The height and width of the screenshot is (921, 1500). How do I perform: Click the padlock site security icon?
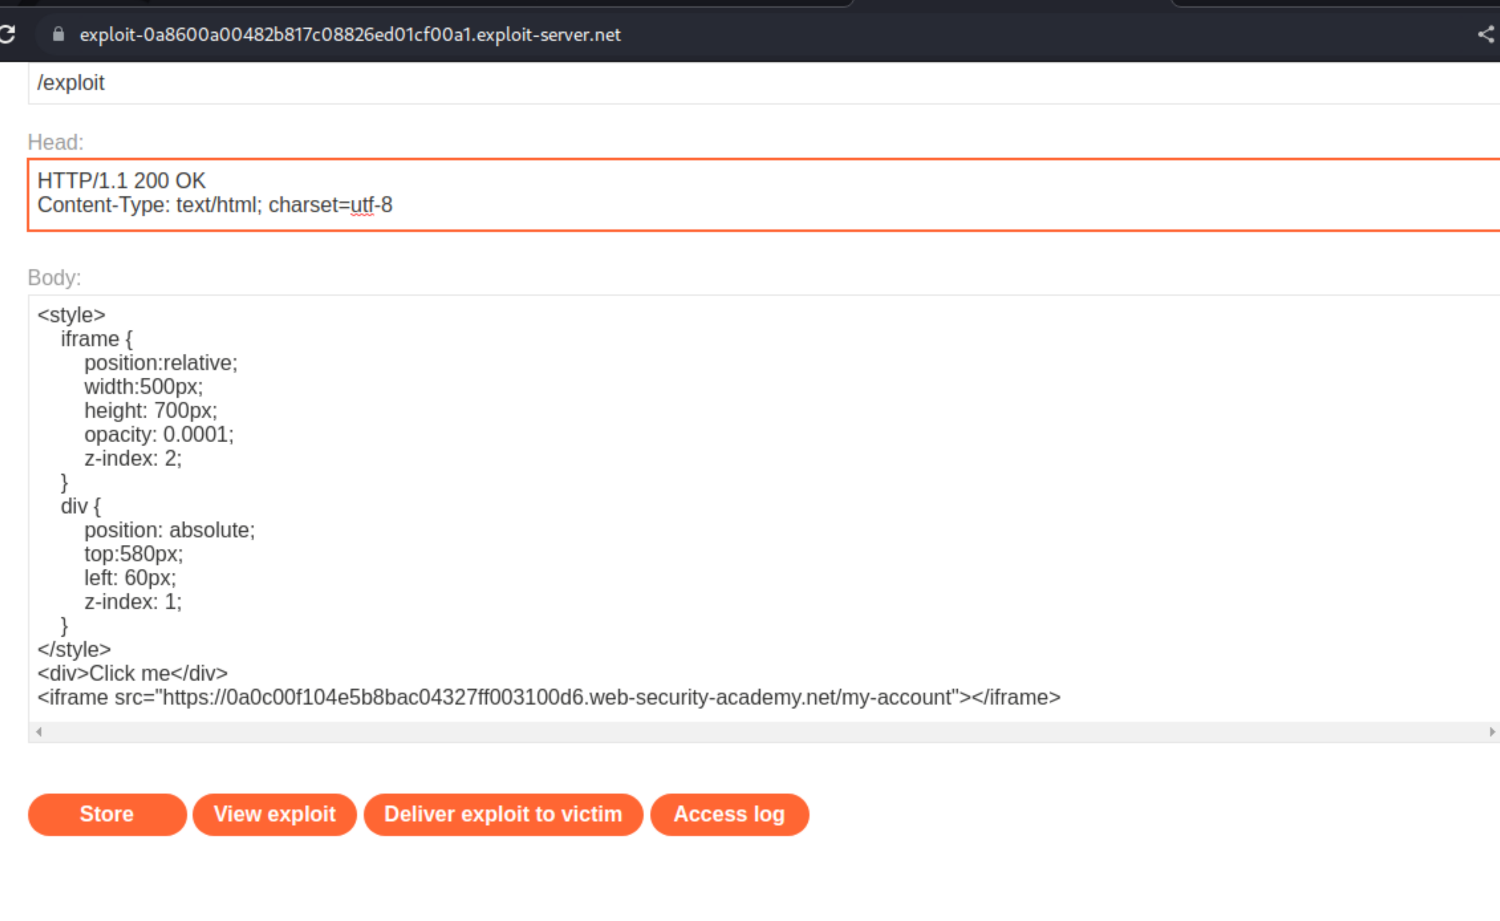pyautogui.click(x=58, y=34)
